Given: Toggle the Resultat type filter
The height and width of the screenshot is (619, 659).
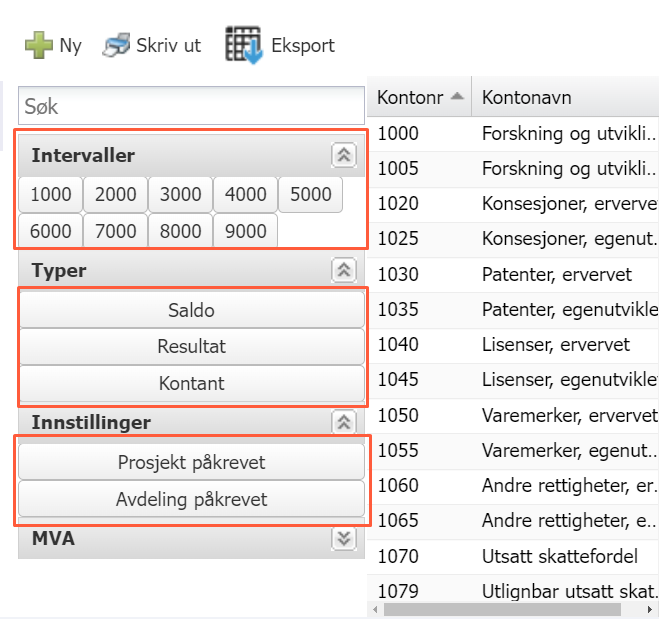Looking at the screenshot, I should [191, 347].
